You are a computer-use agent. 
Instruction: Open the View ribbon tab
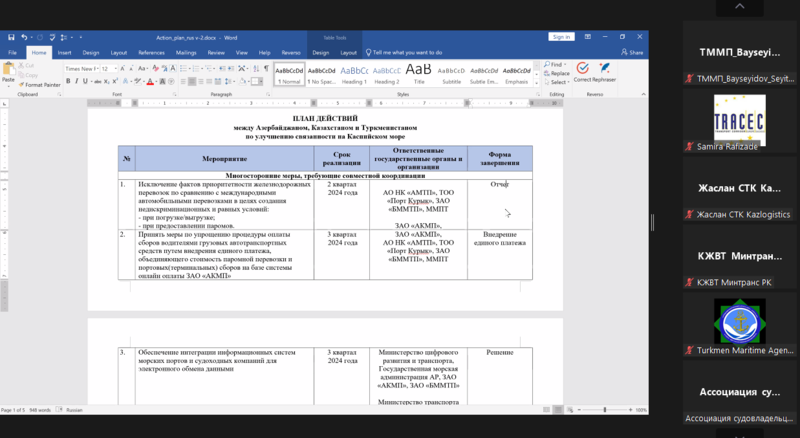click(242, 52)
